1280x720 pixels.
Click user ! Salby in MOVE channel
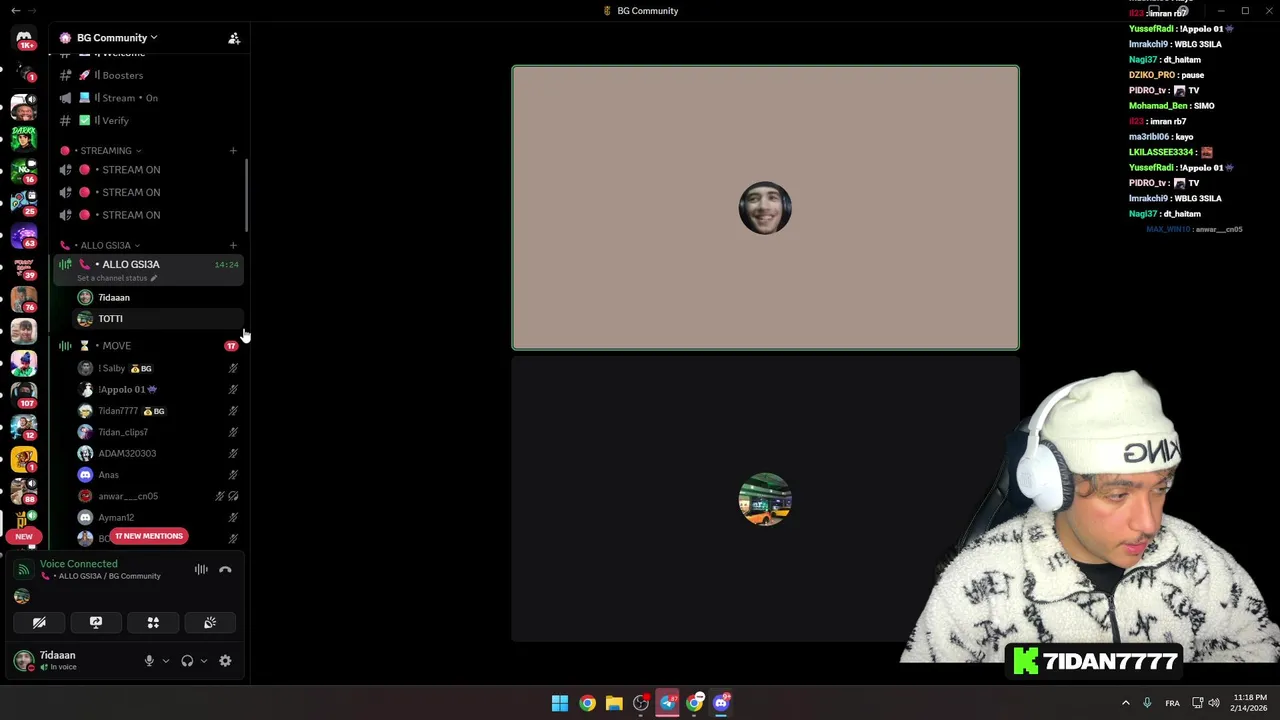[x=158, y=368]
